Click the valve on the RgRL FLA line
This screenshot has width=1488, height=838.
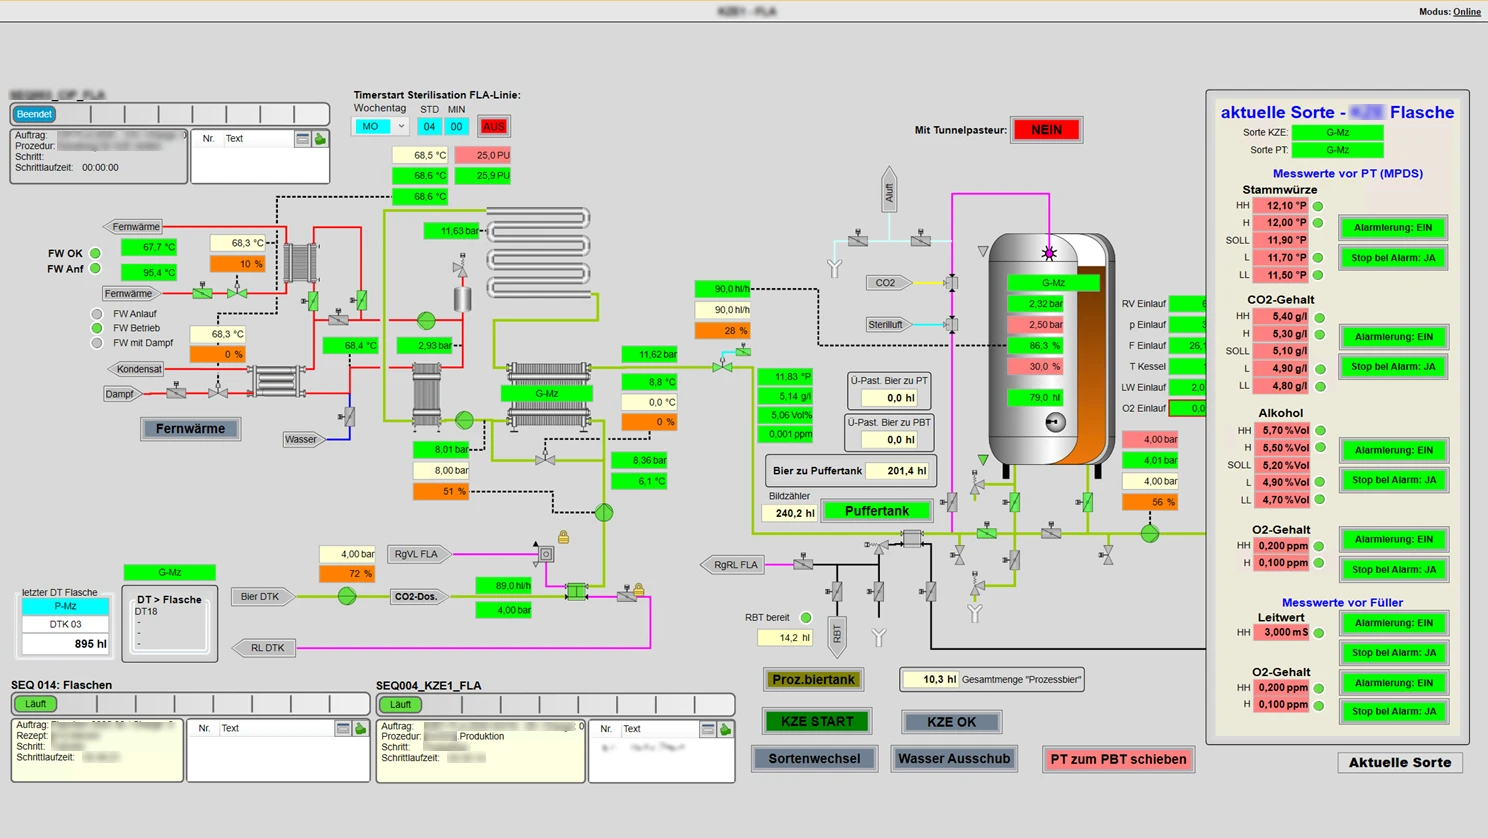coord(803,563)
